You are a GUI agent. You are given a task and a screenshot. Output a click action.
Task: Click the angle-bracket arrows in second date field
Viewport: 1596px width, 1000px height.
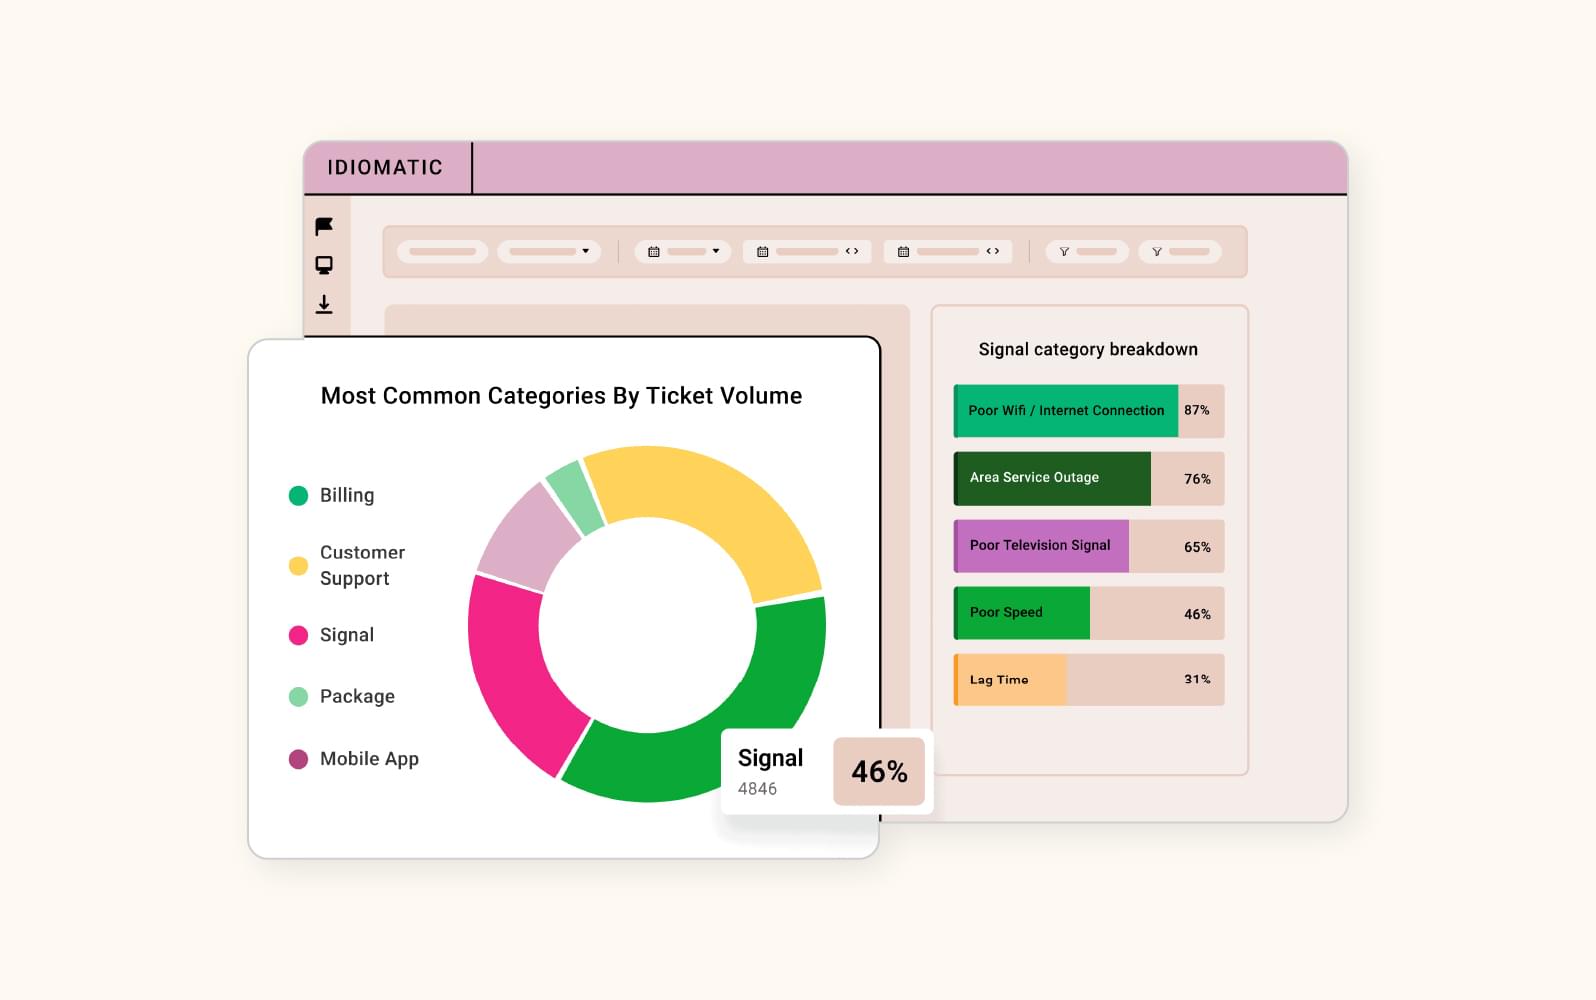(993, 251)
